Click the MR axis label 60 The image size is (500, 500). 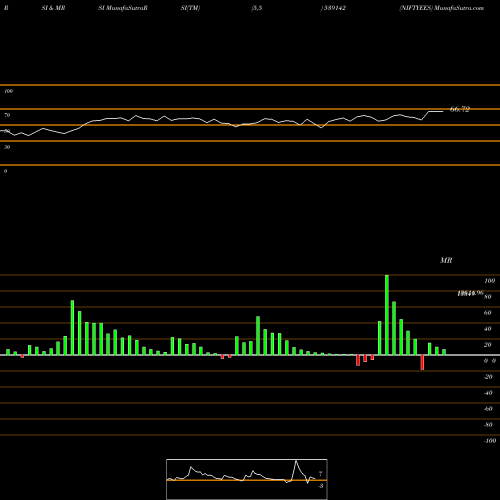click(487, 313)
